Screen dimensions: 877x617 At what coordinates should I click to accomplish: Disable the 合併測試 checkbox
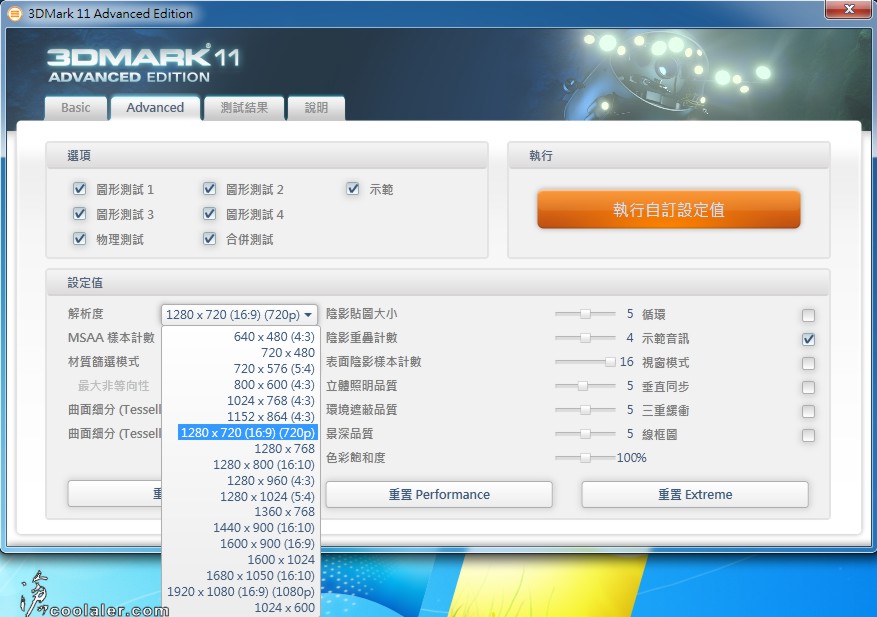pyautogui.click(x=209, y=239)
